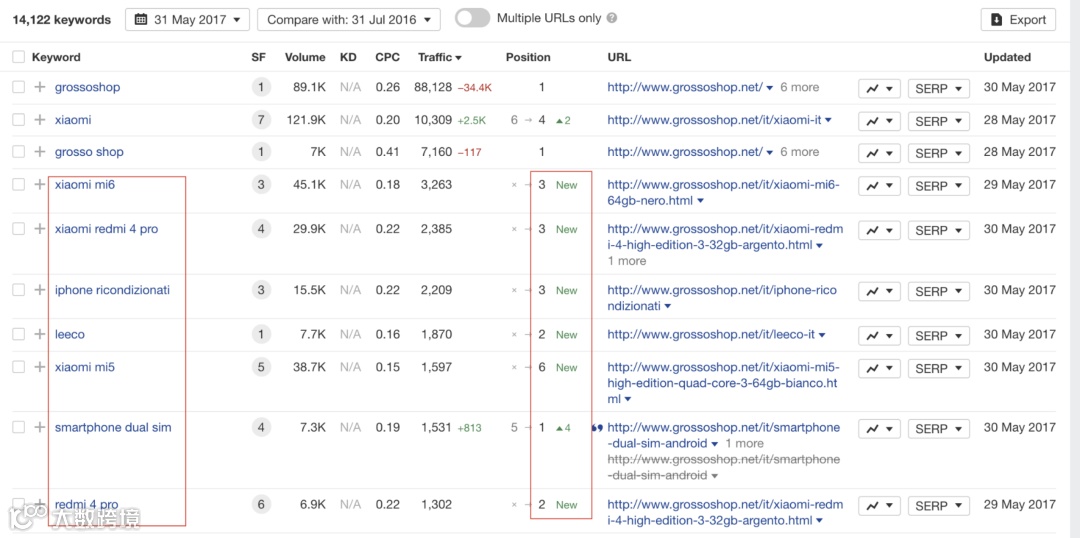Open position history chart for xiaomi mi5 row

879,369
